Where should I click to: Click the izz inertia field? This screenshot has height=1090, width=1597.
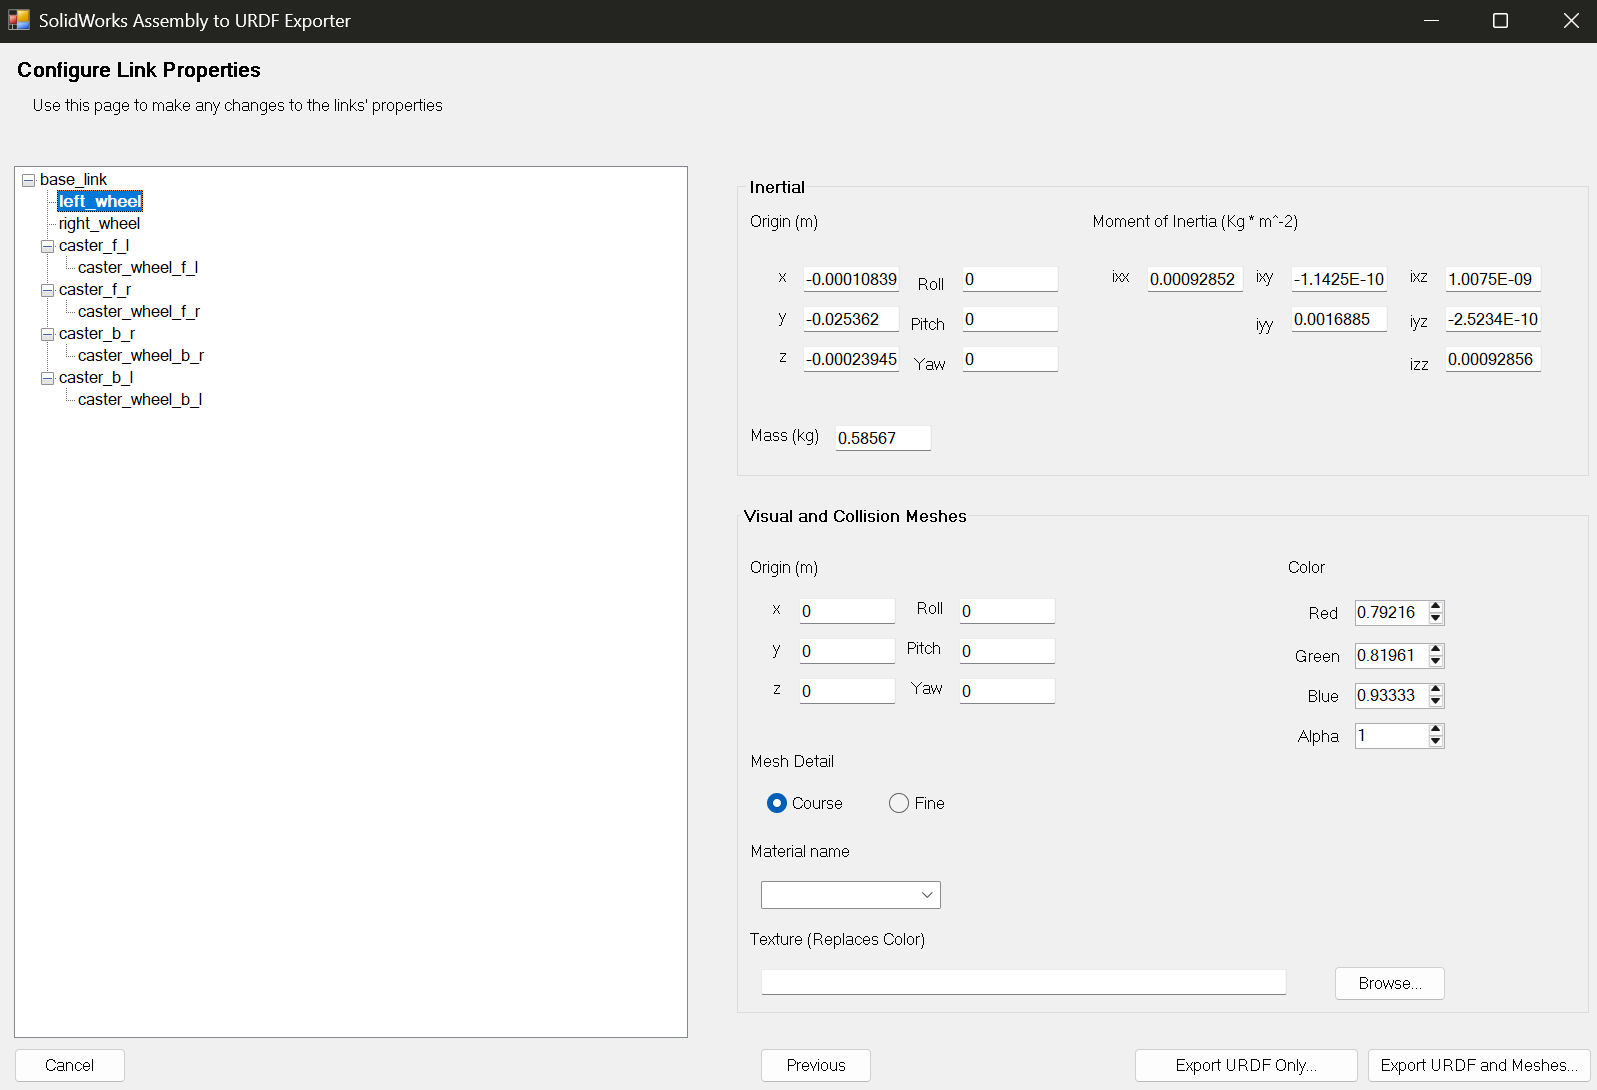click(x=1493, y=359)
